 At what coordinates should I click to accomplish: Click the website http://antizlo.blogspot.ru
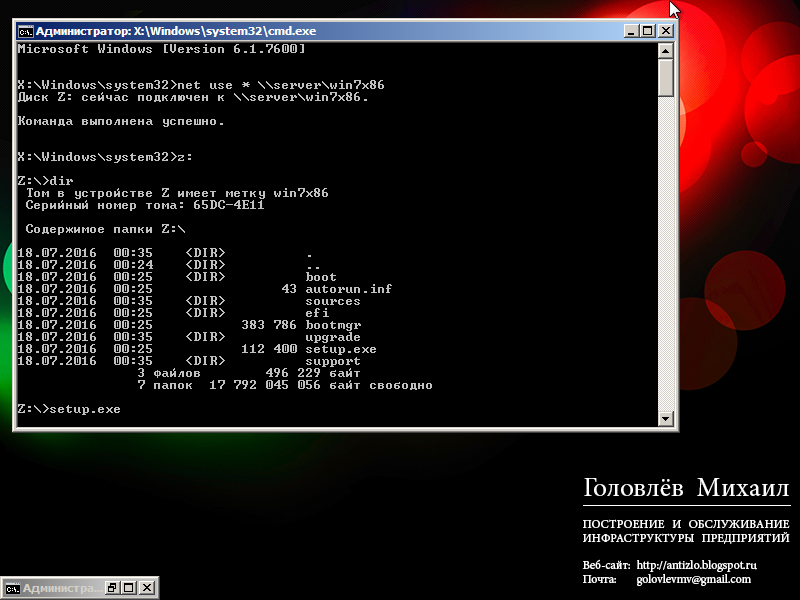[x=696, y=565]
